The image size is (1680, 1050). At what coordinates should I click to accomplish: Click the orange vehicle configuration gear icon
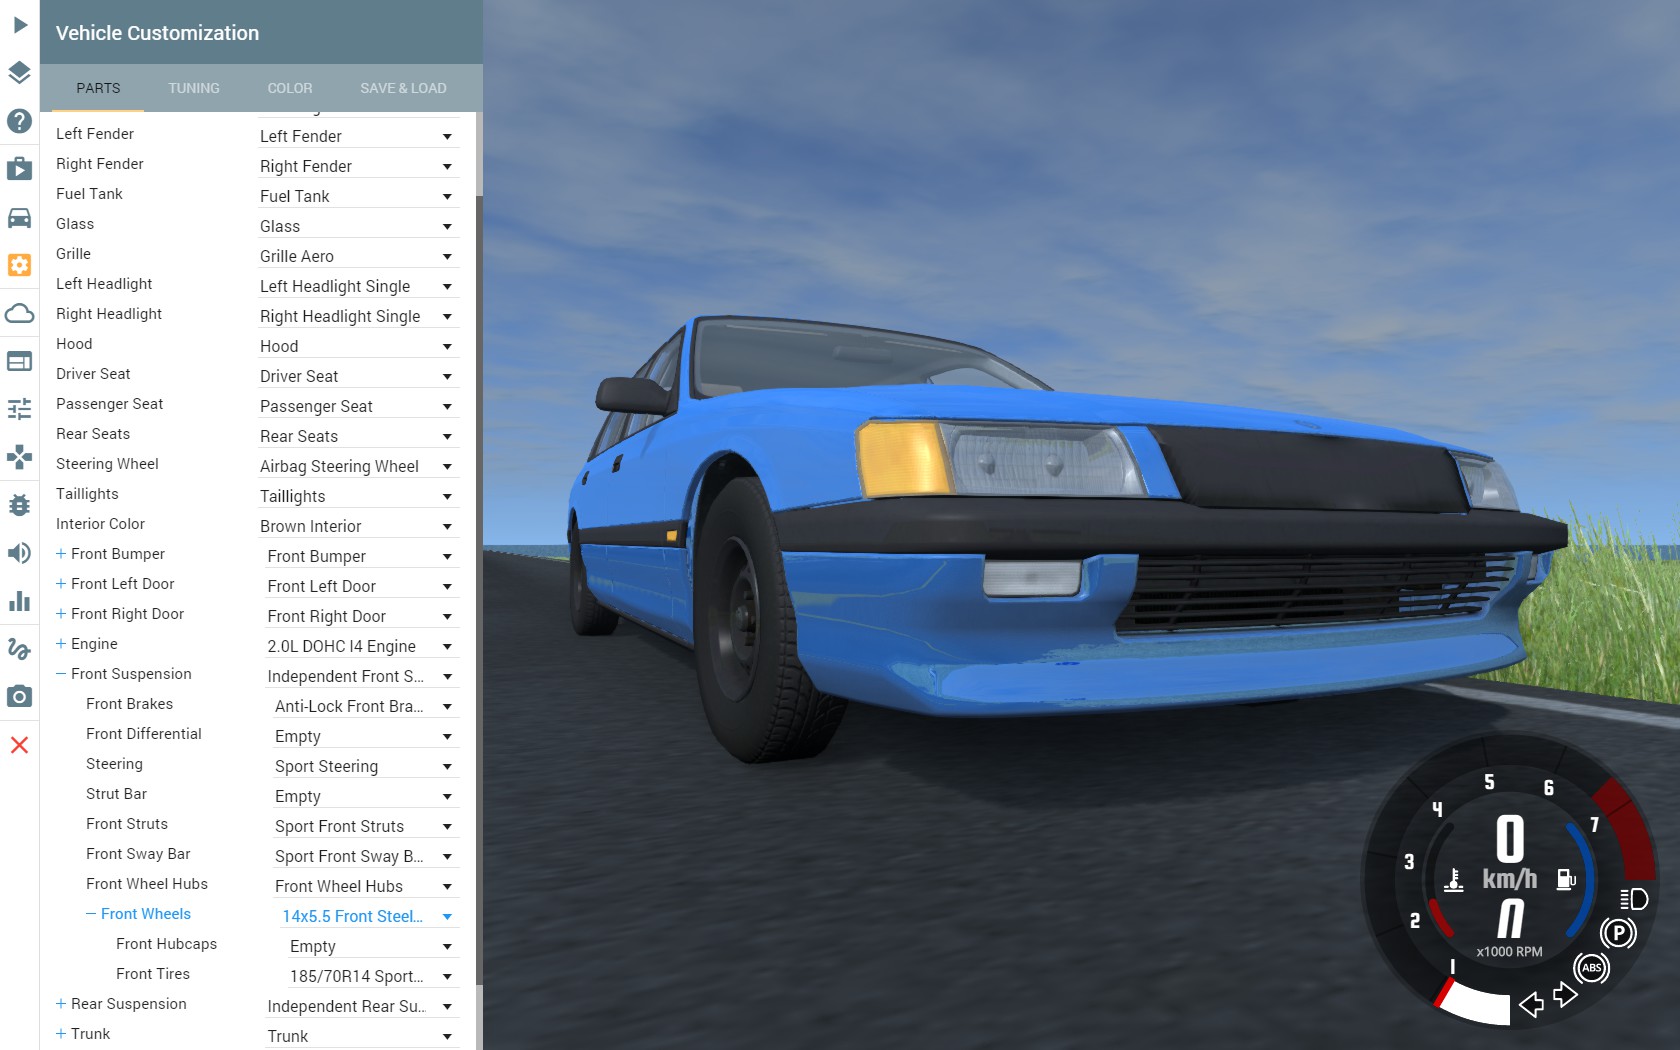19,265
